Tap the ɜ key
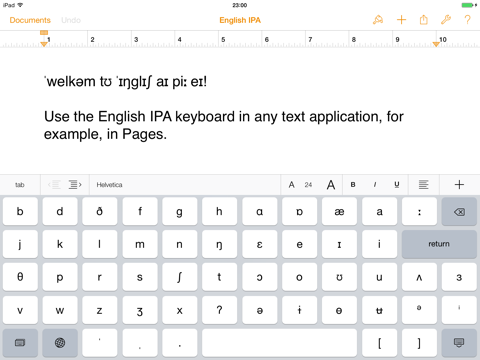480x360 pixels. point(459,277)
